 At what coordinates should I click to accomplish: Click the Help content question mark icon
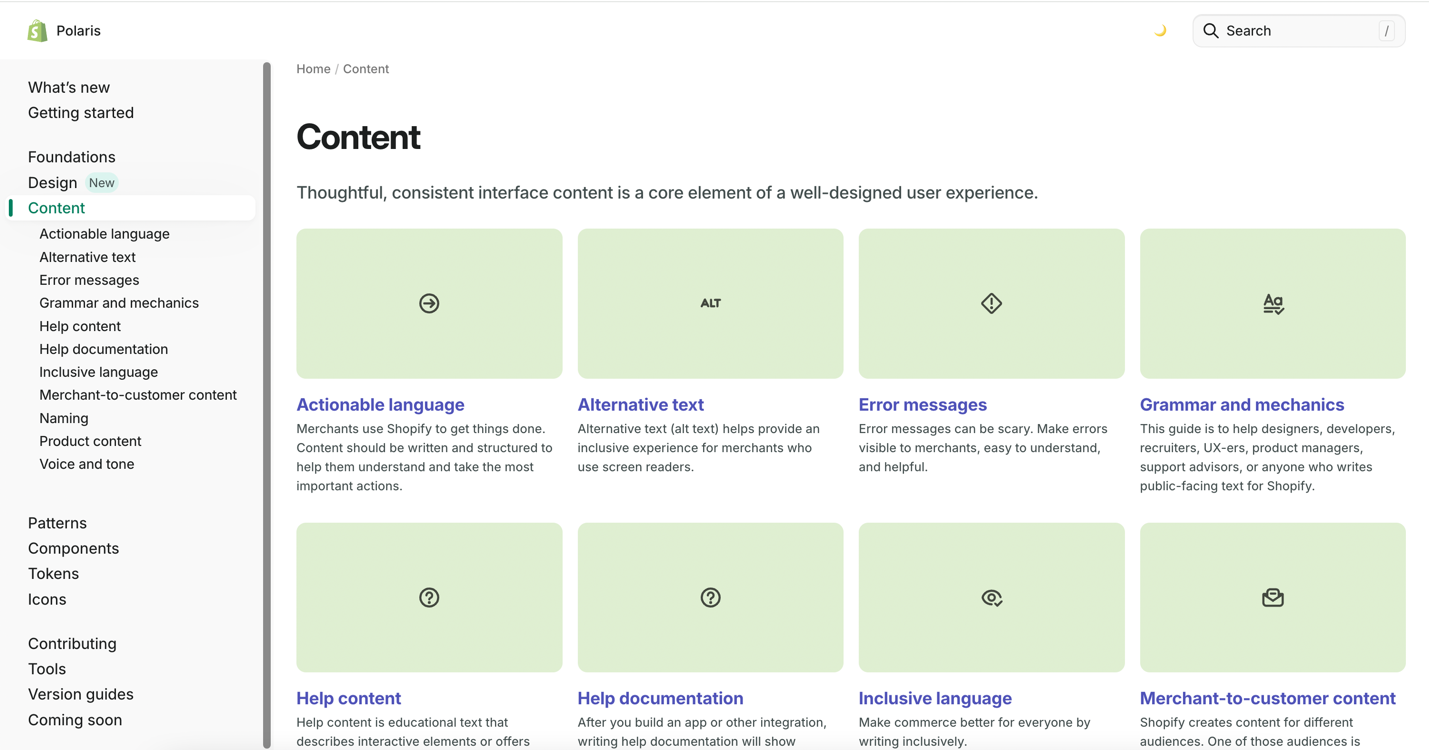coord(429,597)
